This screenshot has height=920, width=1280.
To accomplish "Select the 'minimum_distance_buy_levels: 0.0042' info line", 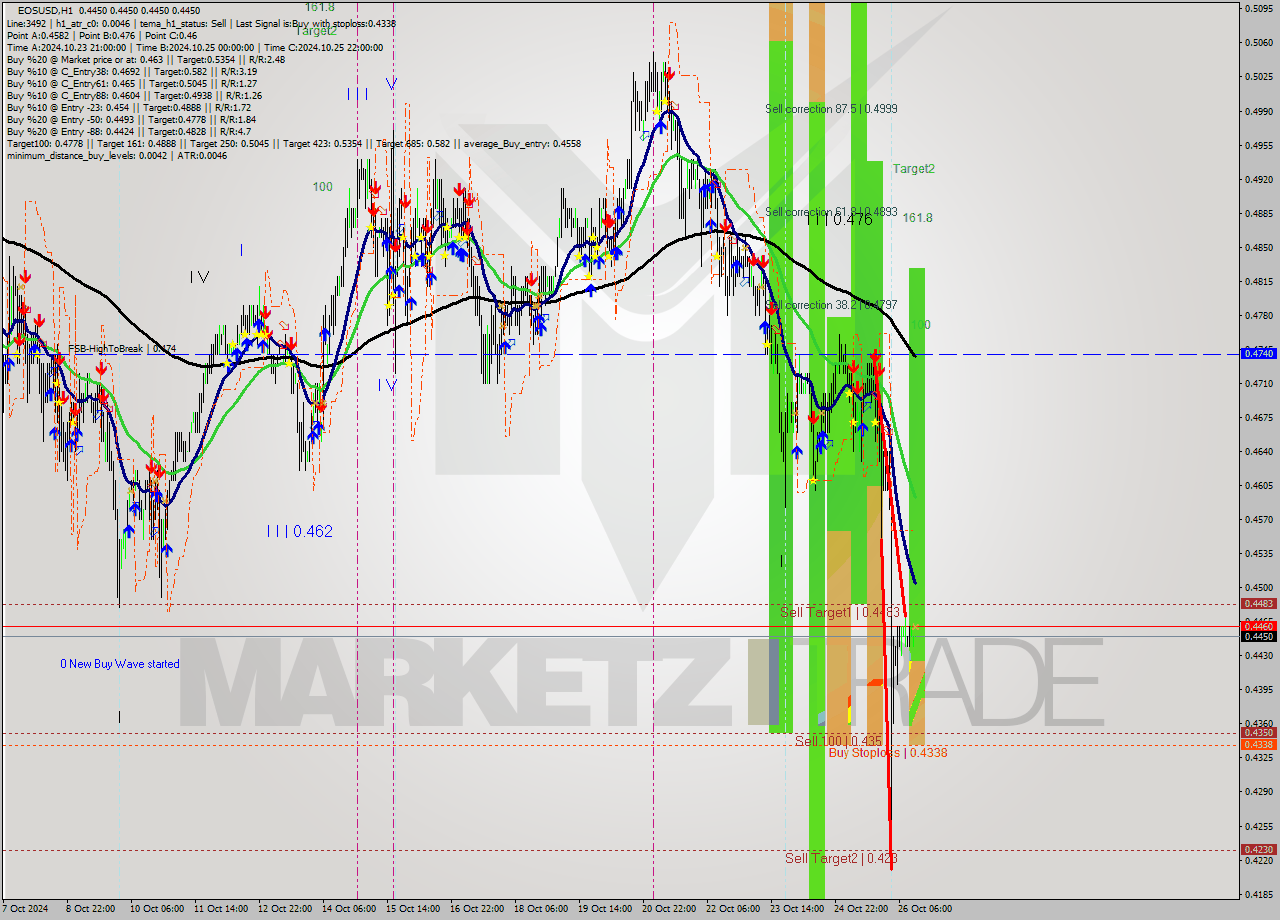I will 118,155.
